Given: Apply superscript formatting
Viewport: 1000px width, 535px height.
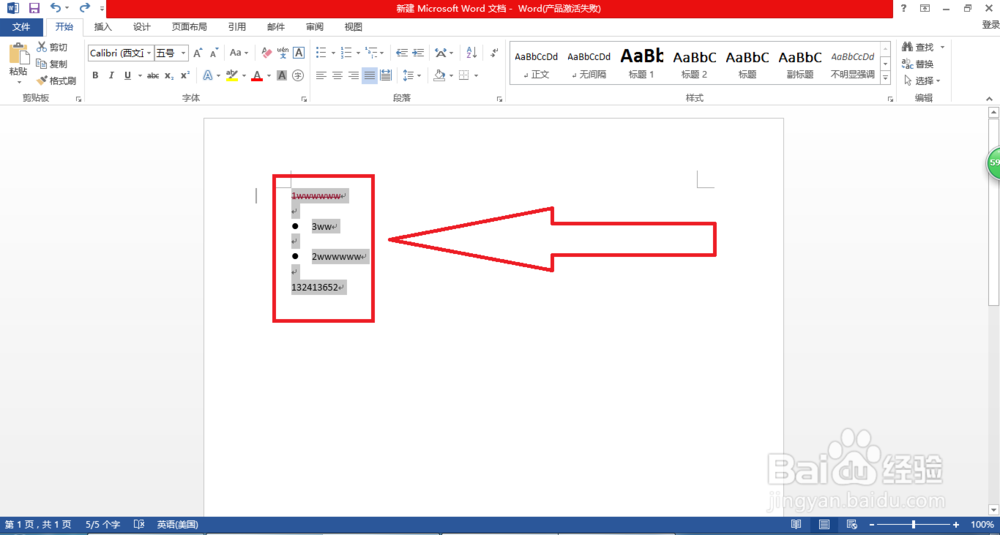Looking at the screenshot, I should (x=184, y=75).
